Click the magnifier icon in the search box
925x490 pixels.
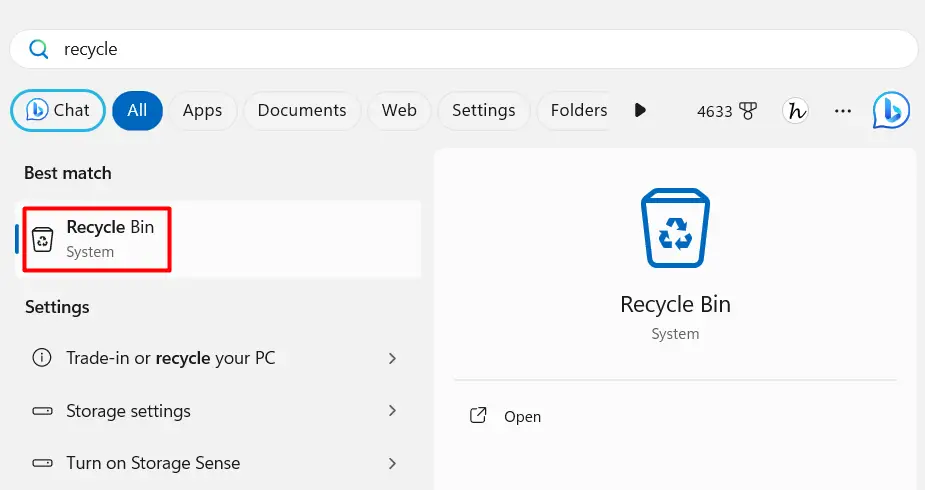click(39, 49)
